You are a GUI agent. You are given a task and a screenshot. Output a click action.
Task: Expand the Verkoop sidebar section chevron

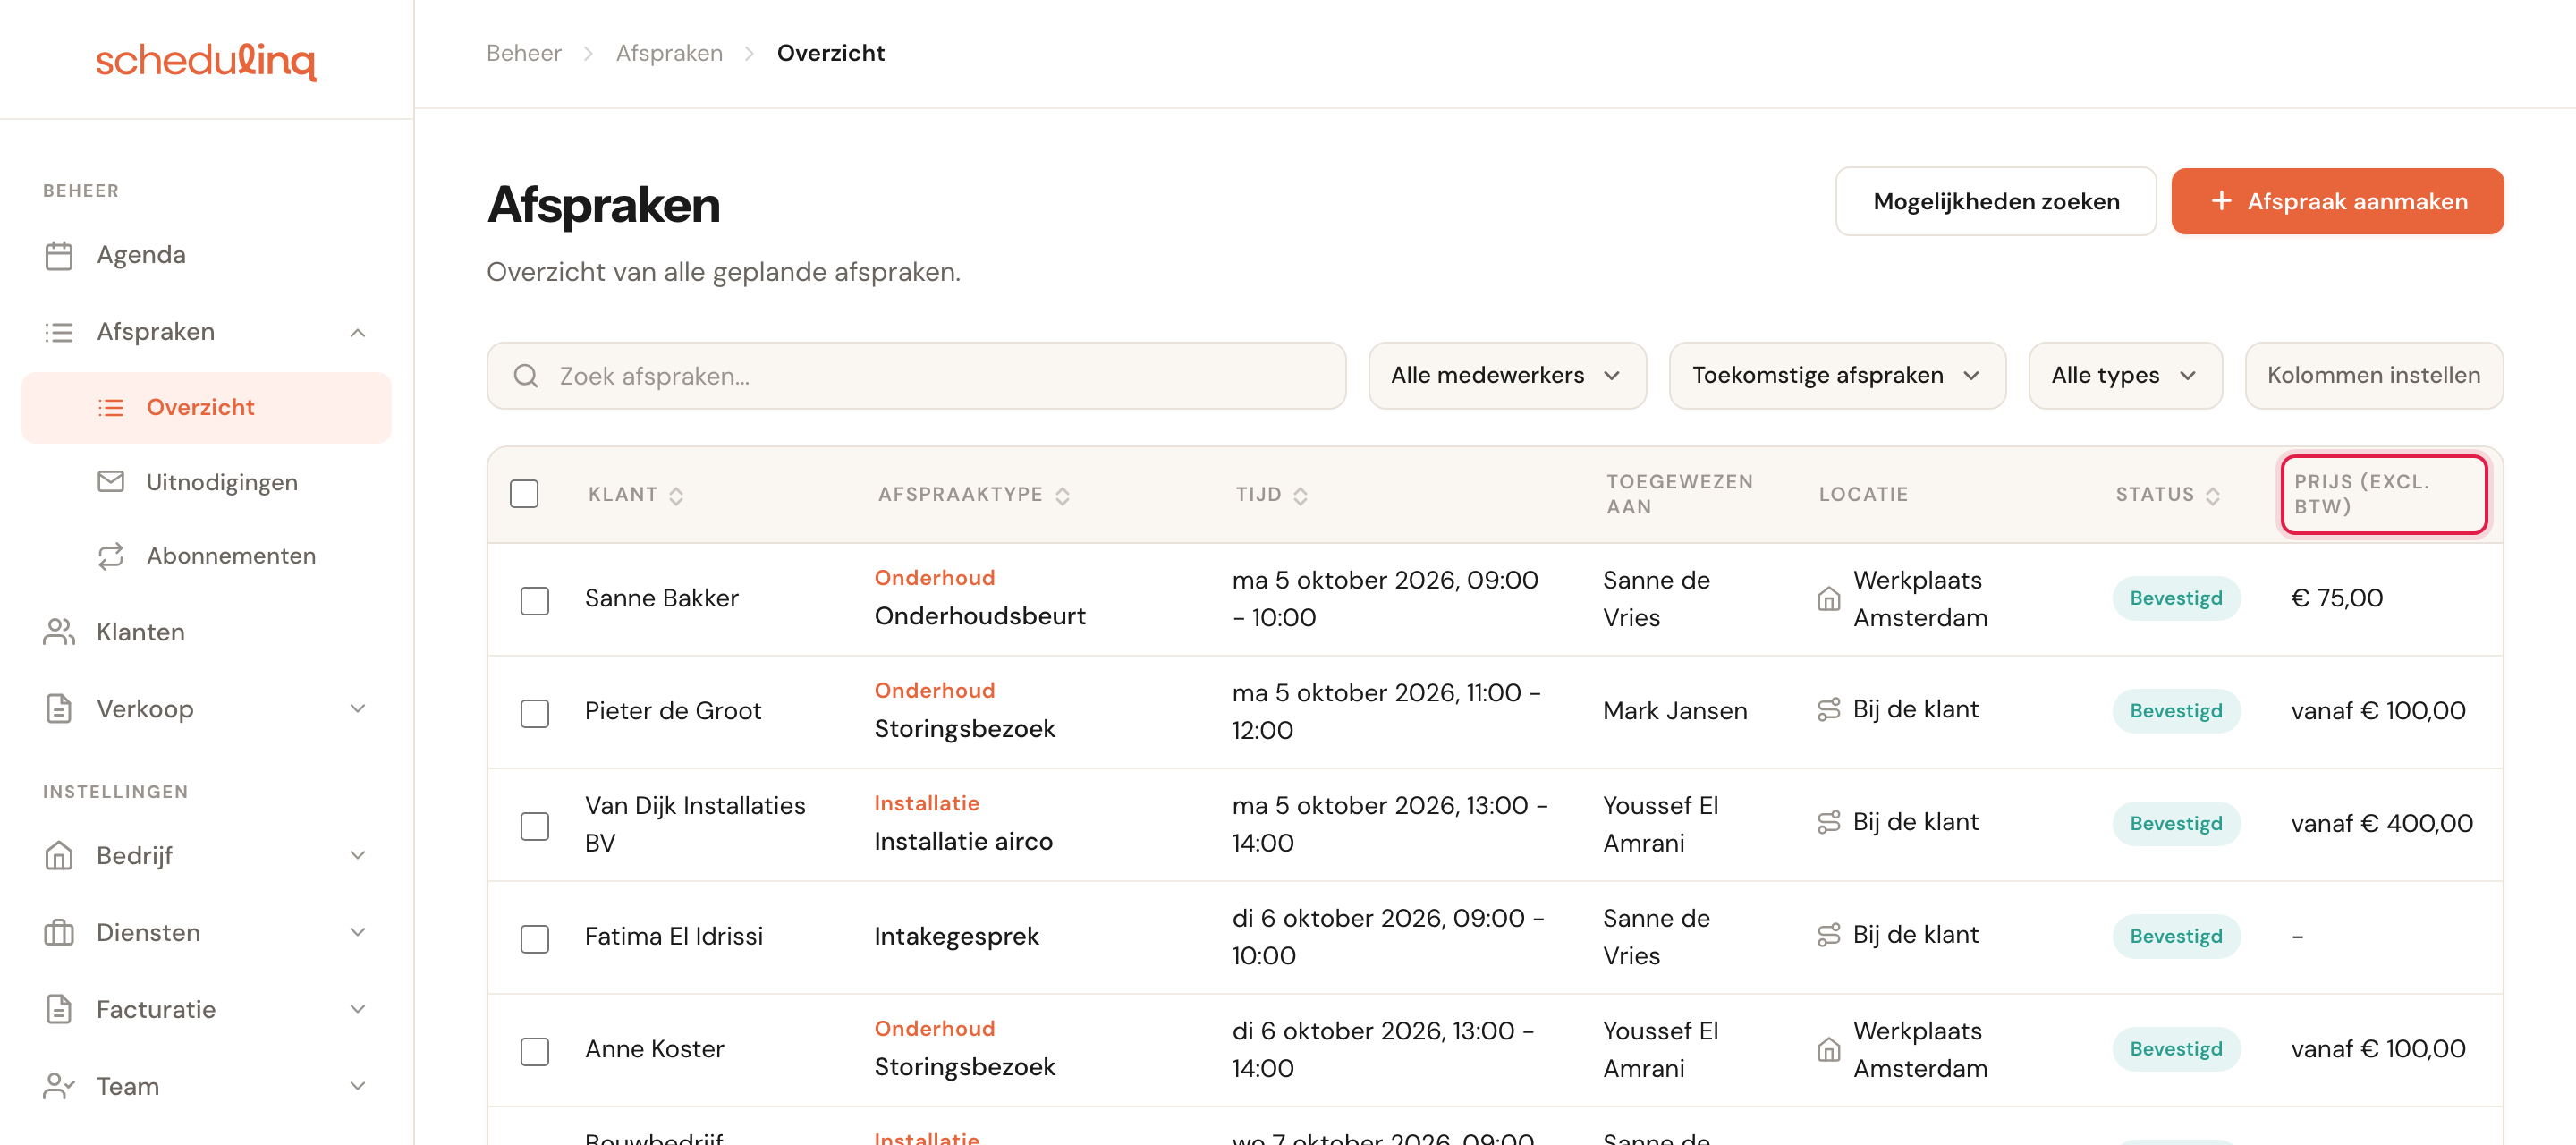pos(358,709)
